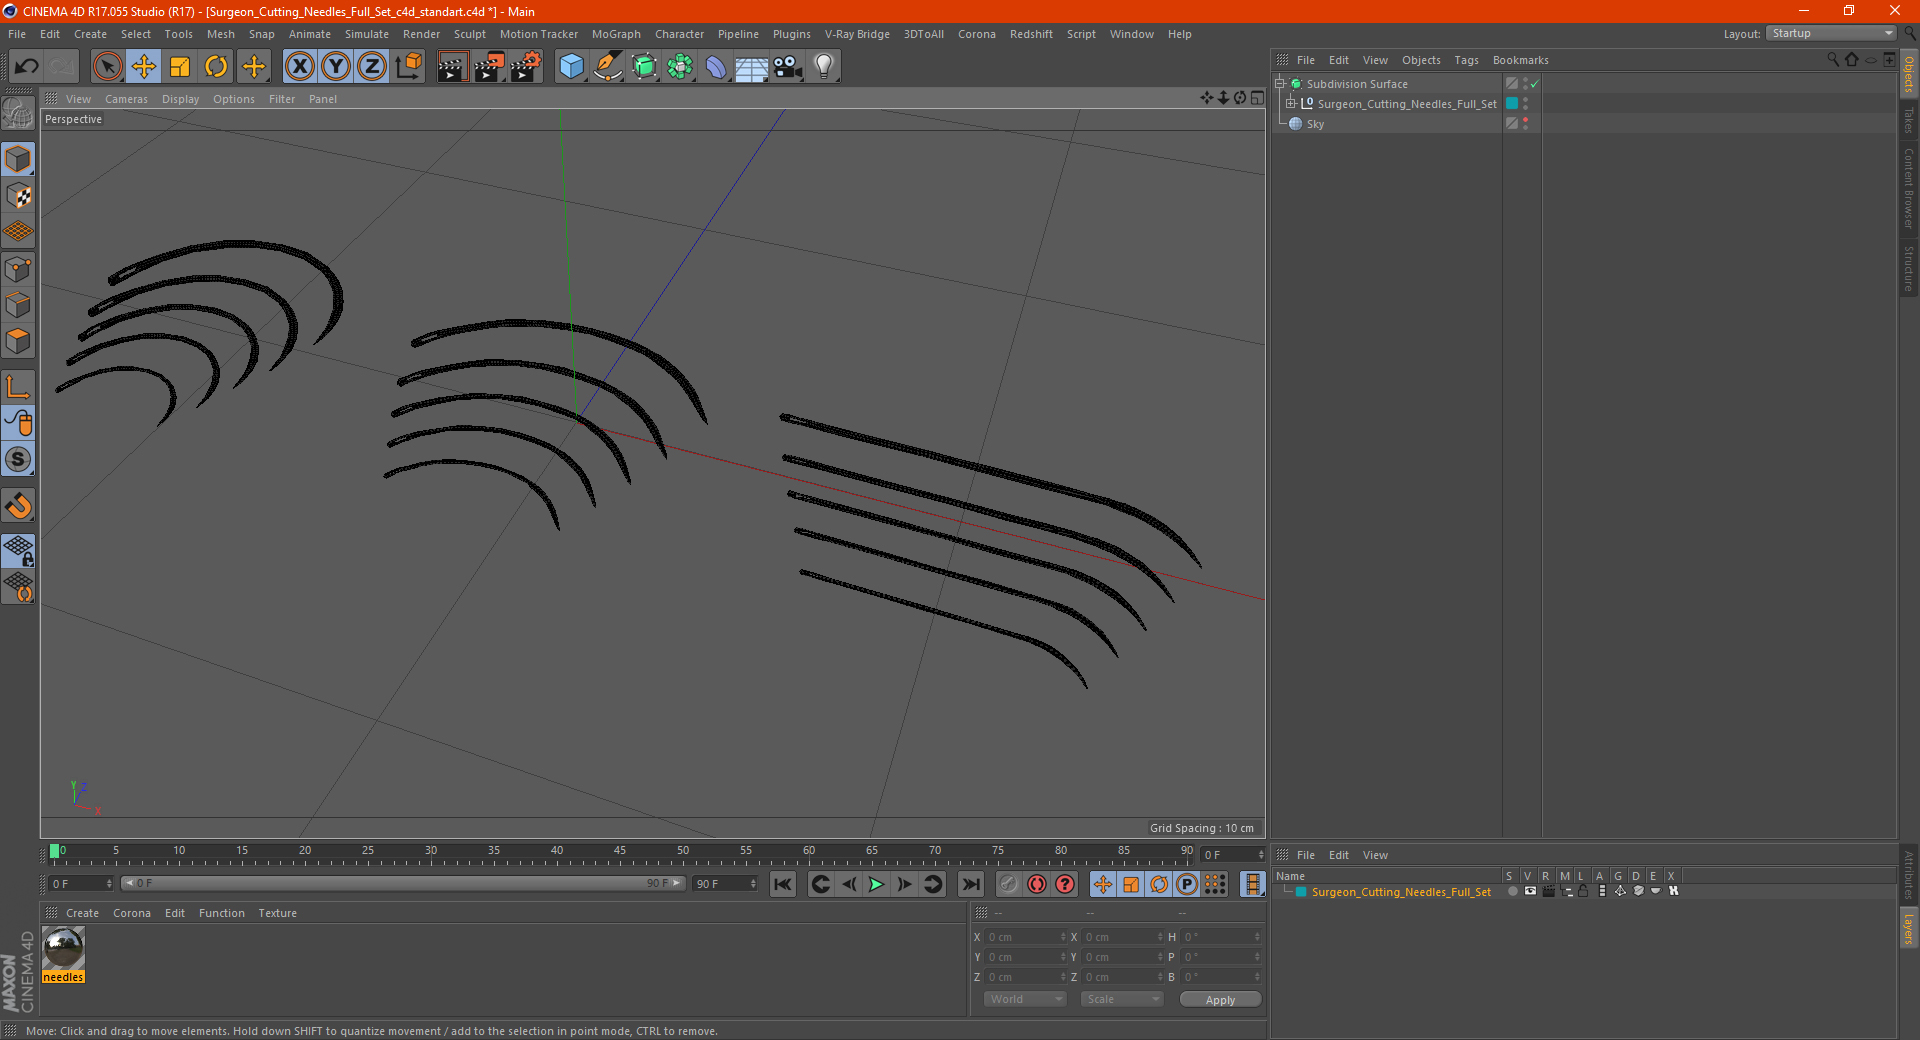Open the World coordinate dropdown
The width and height of the screenshot is (1920, 1040).
point(1025,999)
